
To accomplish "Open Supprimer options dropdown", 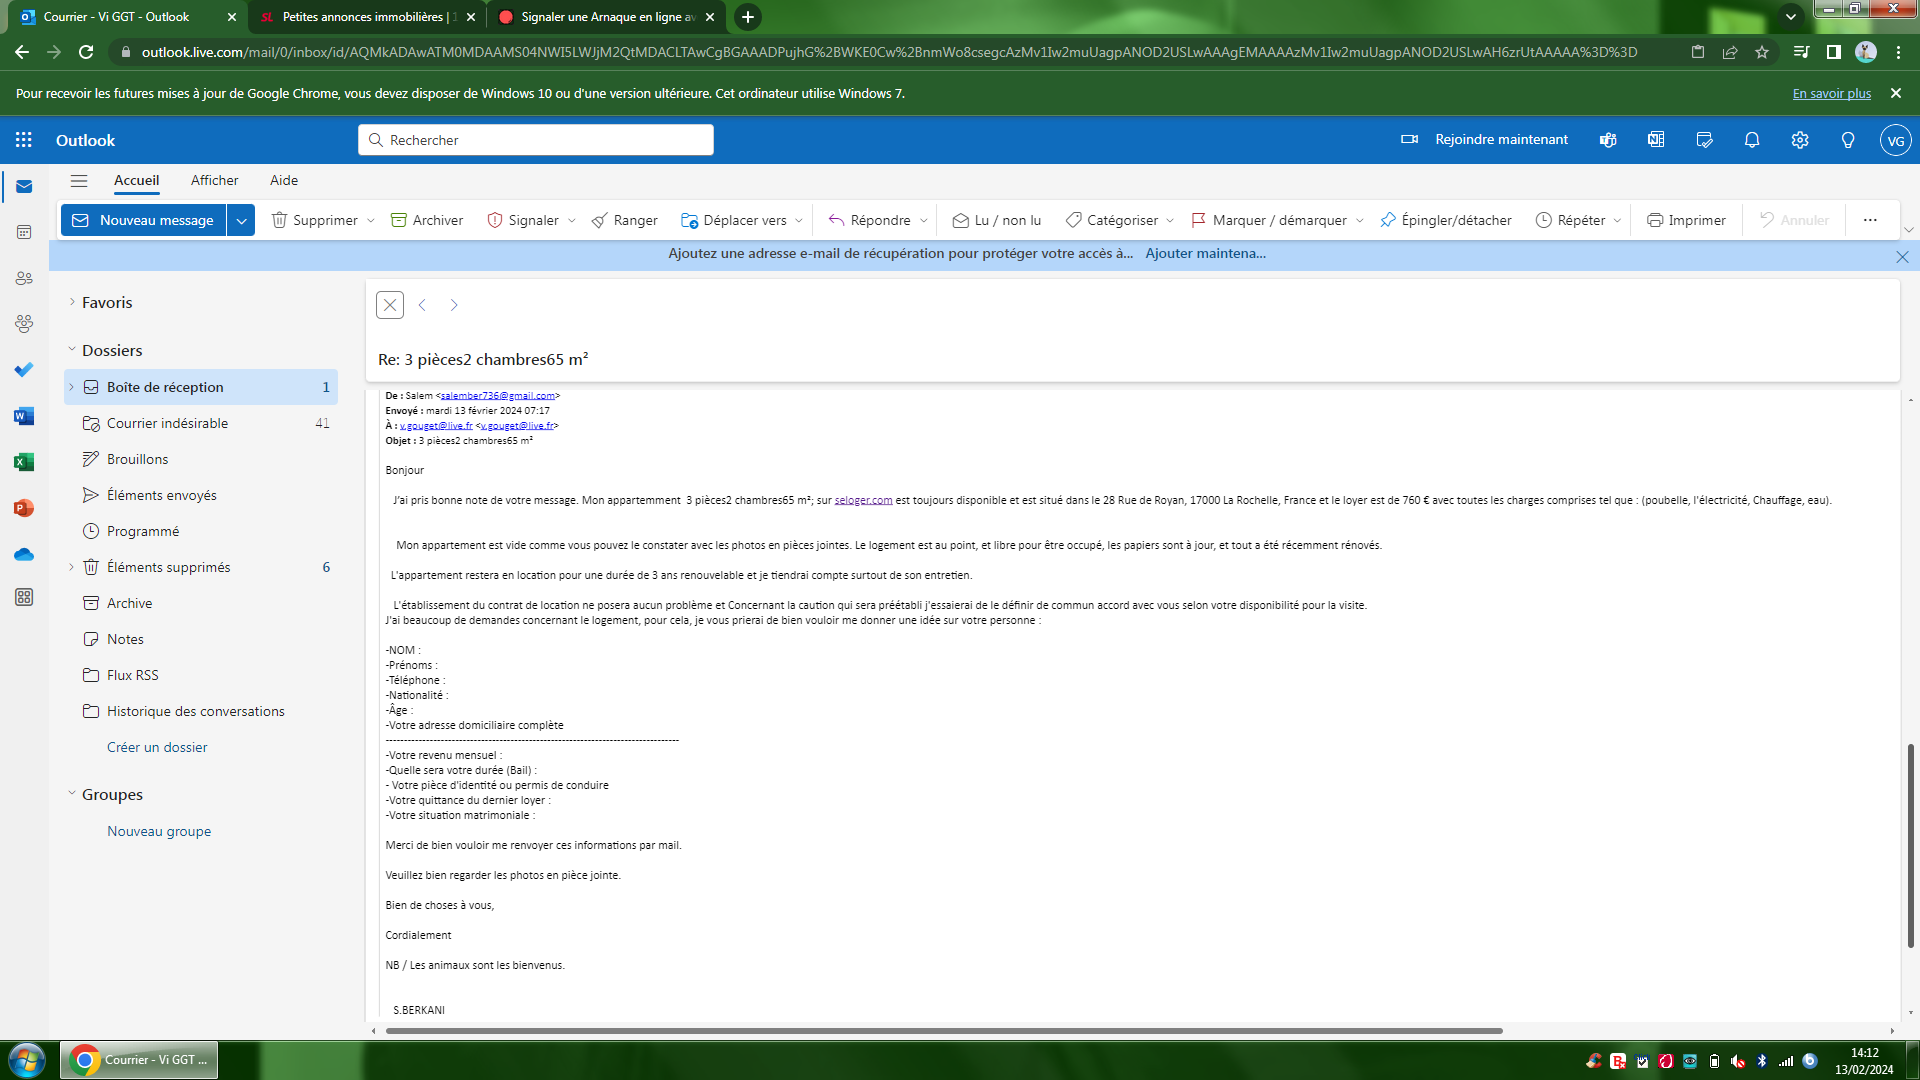I will [x=371, y=220].
